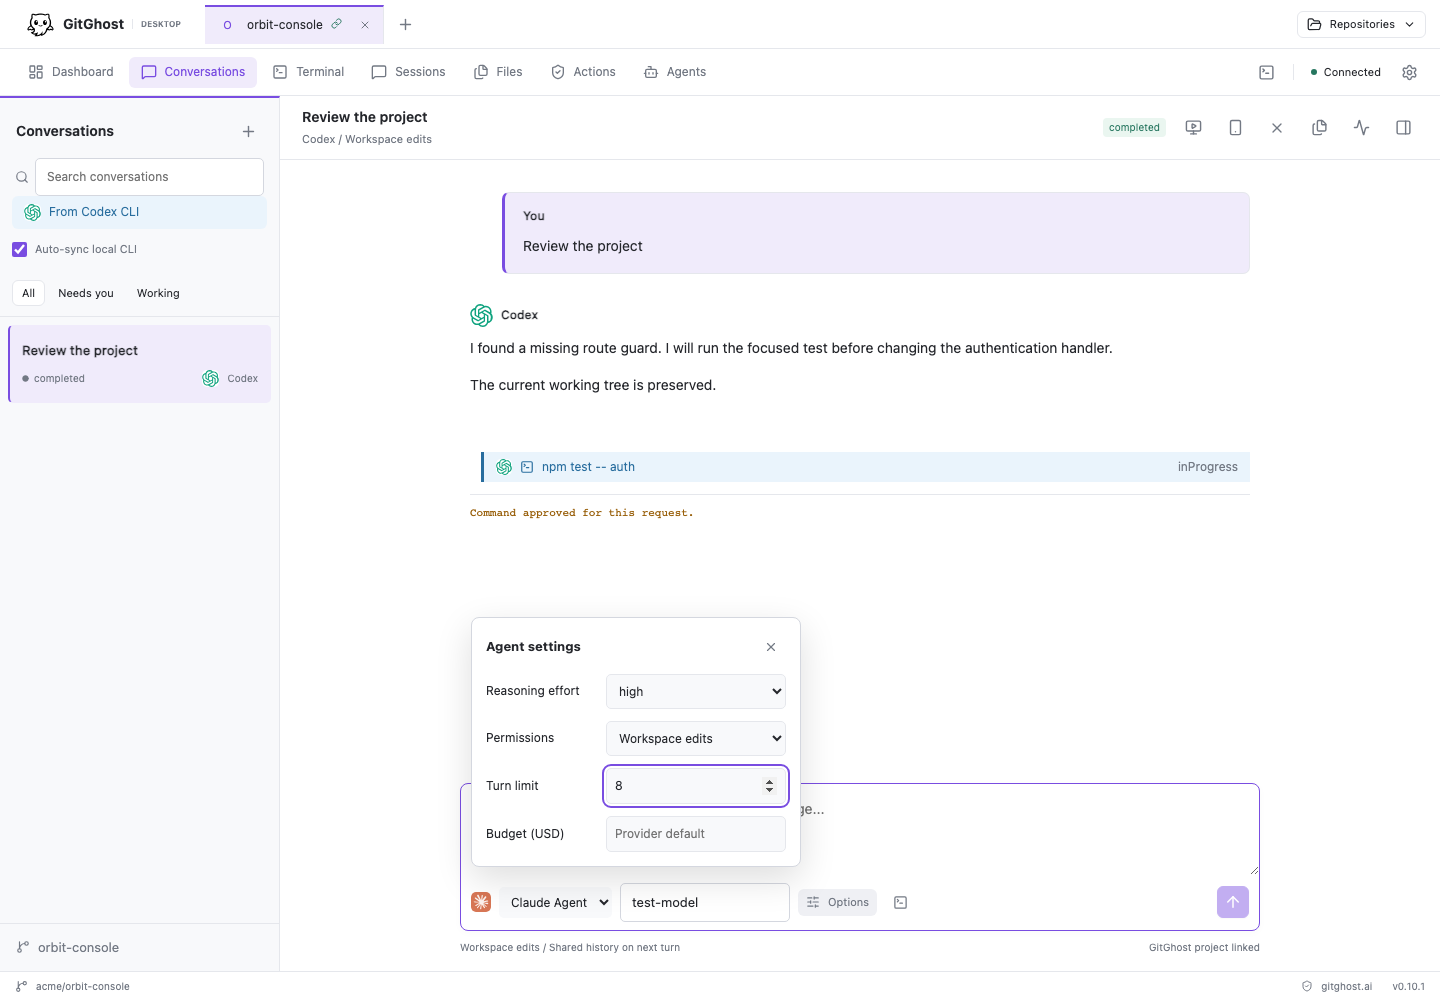Viewport: 1440px width, 1000px height.
Task: Open Claude Agent selector dropdown
Action: point(558,902)
